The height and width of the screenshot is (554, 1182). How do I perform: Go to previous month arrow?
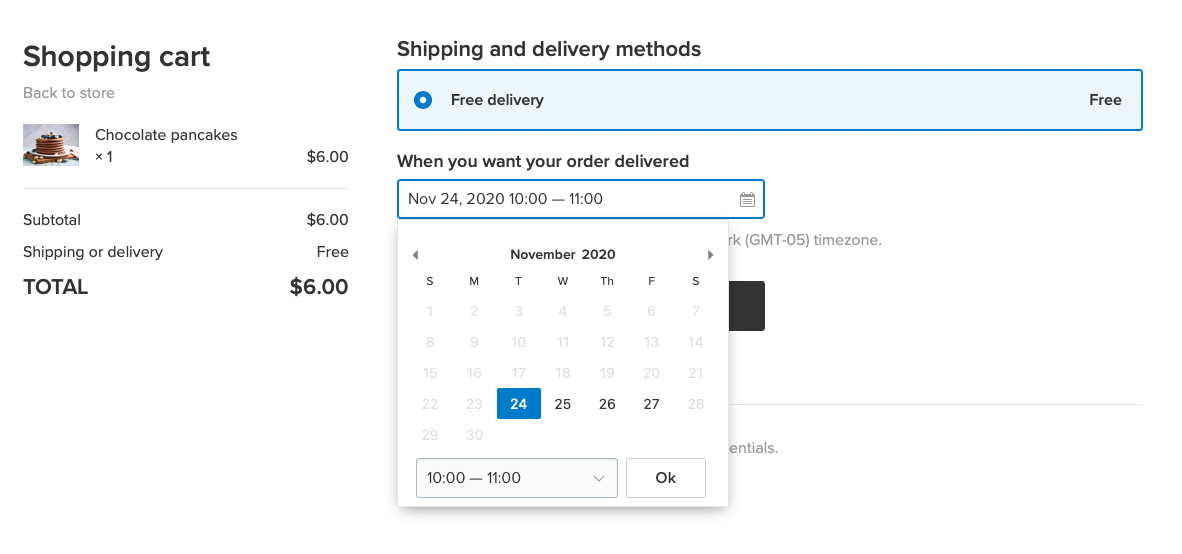coord(415,255)
